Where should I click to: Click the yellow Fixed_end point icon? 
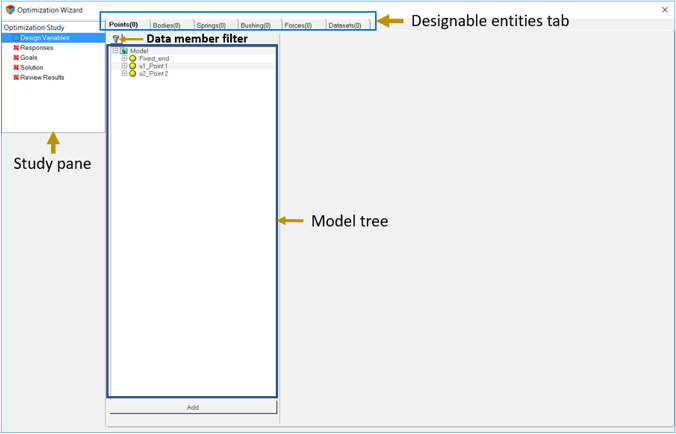(133, 59)
